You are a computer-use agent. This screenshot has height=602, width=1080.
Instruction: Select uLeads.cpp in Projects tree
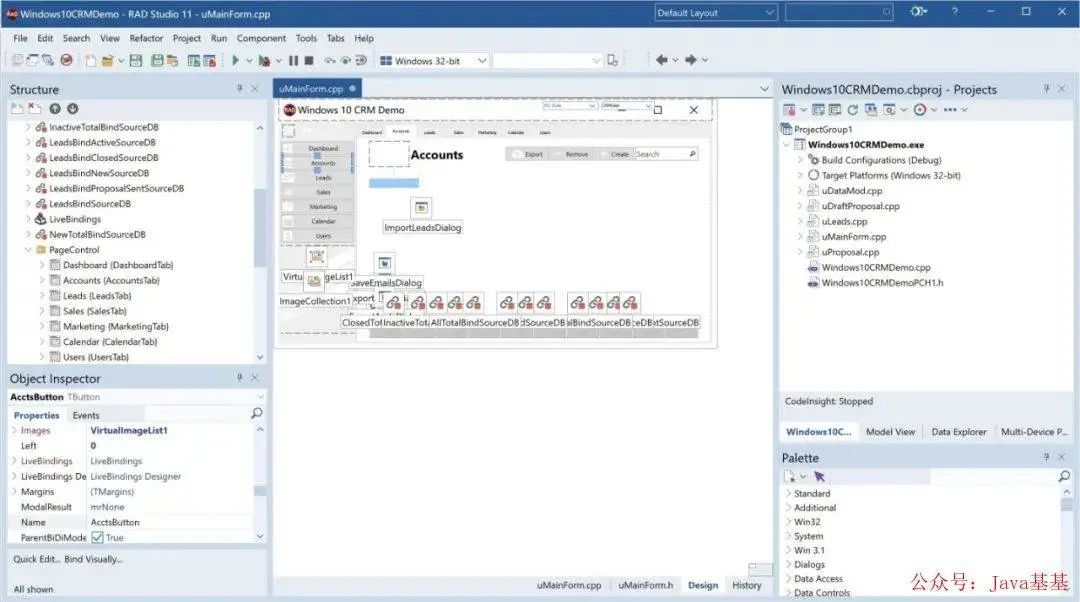844,222
